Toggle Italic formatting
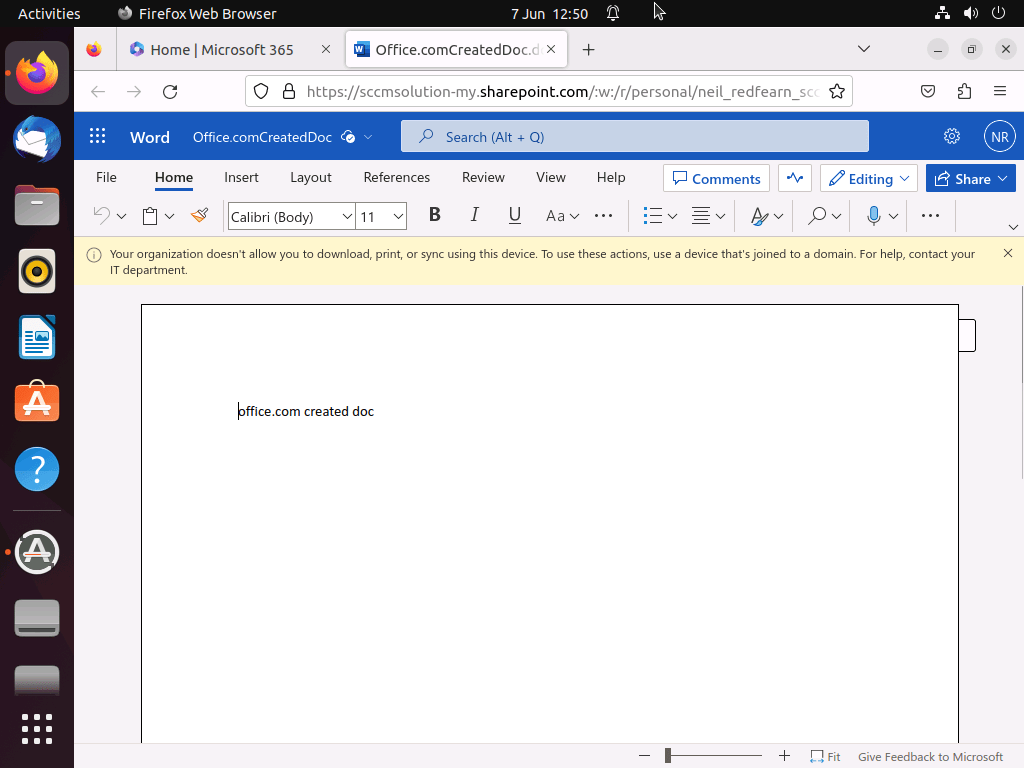The image size is (1024, 768). (475, 215)
